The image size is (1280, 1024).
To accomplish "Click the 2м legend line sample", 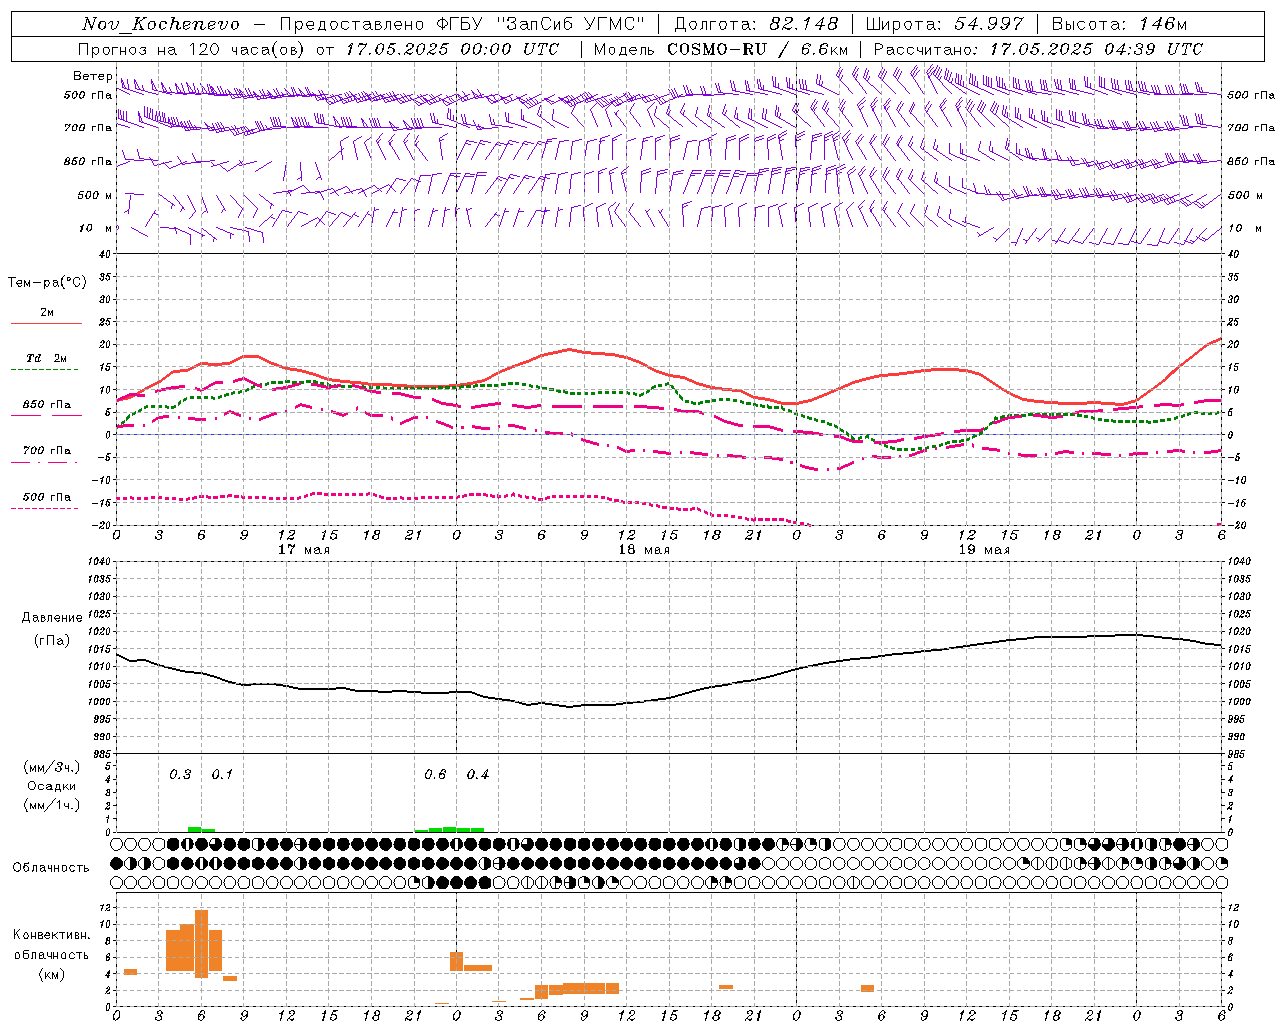I will pyautogui.click(x=46, y=324).
